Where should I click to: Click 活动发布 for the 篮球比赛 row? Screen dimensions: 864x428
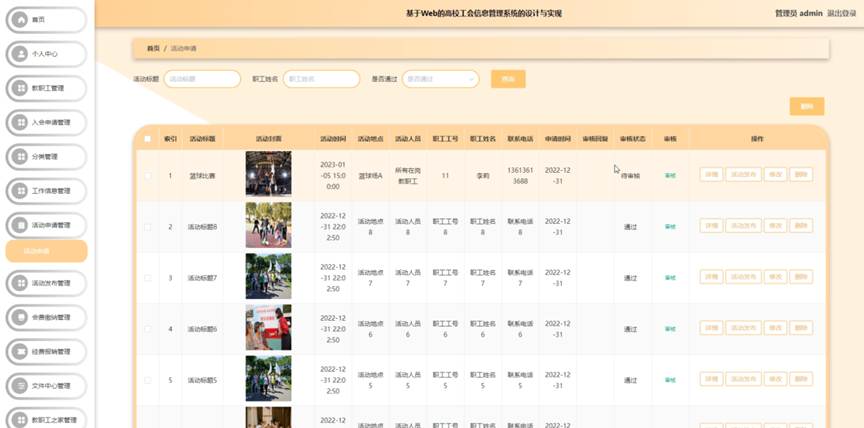743,175
